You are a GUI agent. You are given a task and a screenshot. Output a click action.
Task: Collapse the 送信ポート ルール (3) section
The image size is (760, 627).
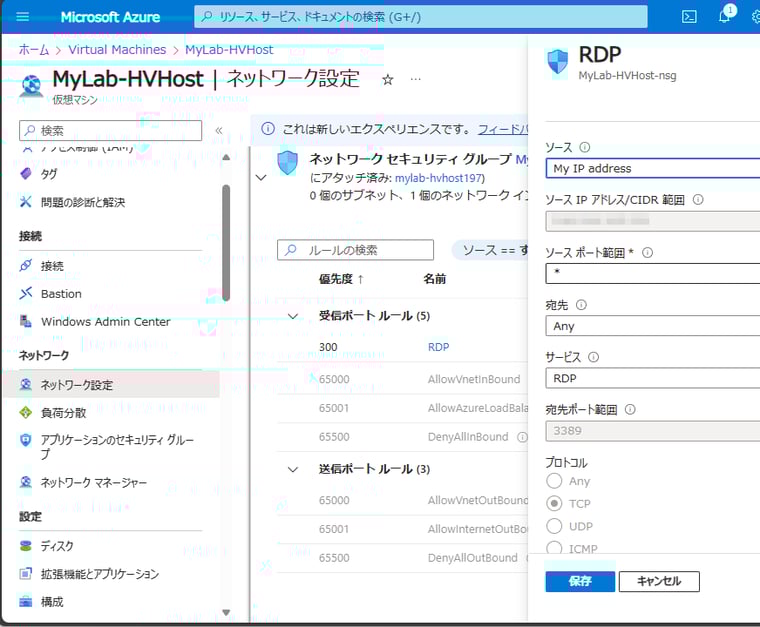pyautogui.click(x=293, y=470)
